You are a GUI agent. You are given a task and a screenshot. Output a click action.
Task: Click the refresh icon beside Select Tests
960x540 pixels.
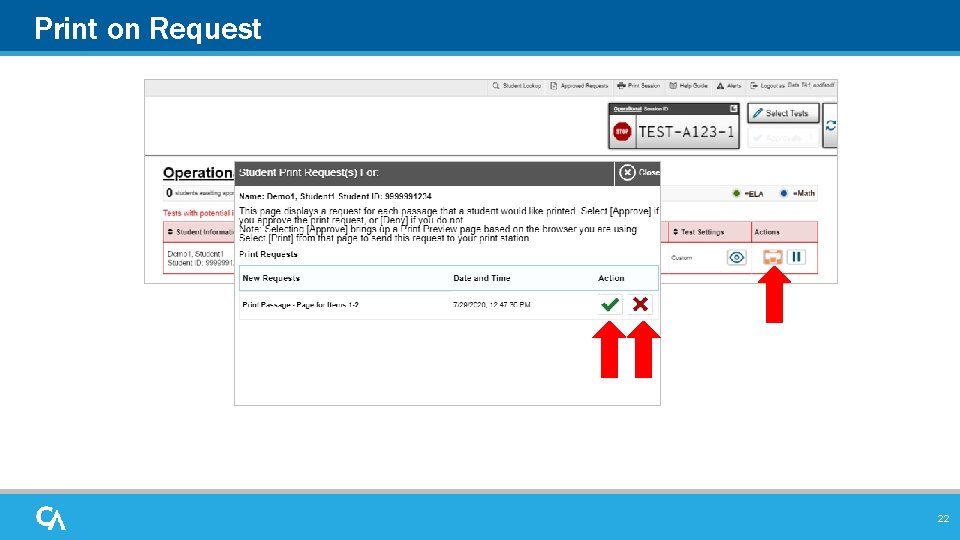[x=830, y=126]
